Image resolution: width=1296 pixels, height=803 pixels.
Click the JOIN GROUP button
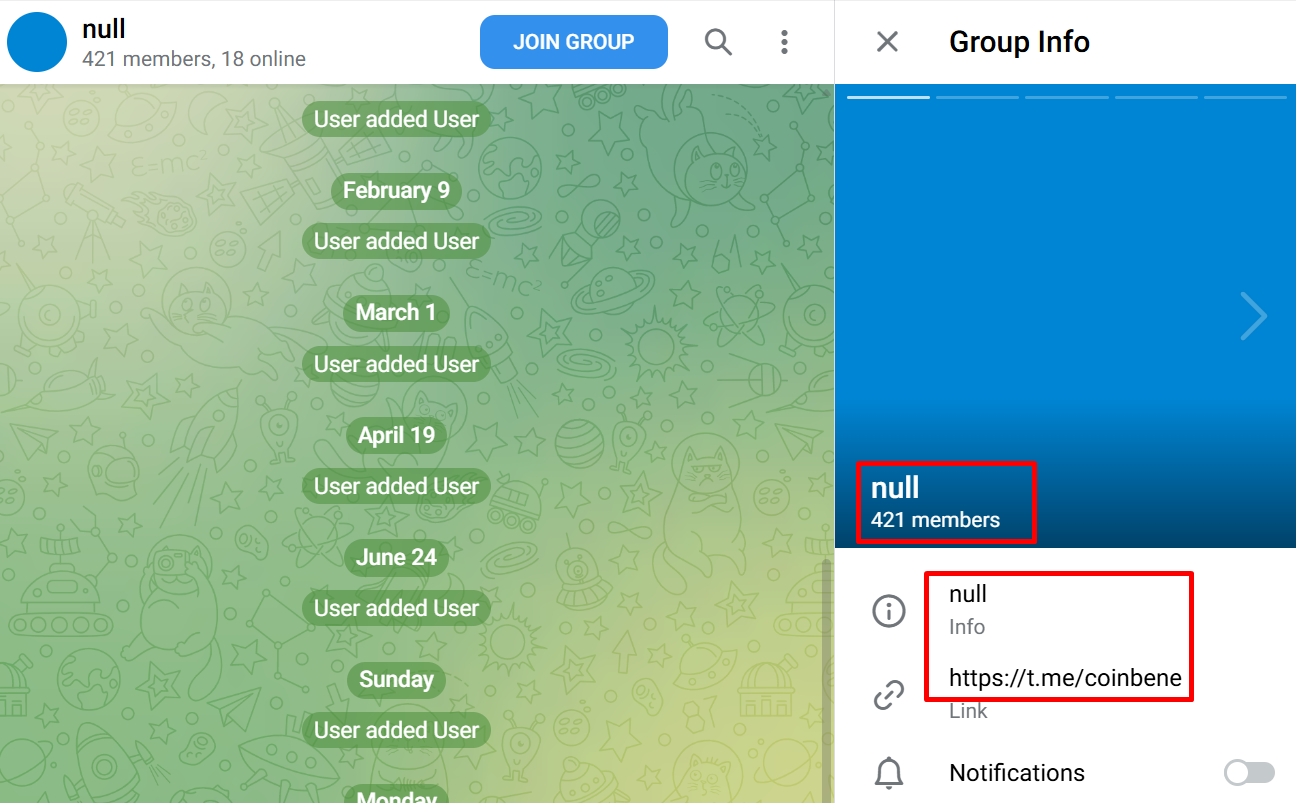coord(574,42)
